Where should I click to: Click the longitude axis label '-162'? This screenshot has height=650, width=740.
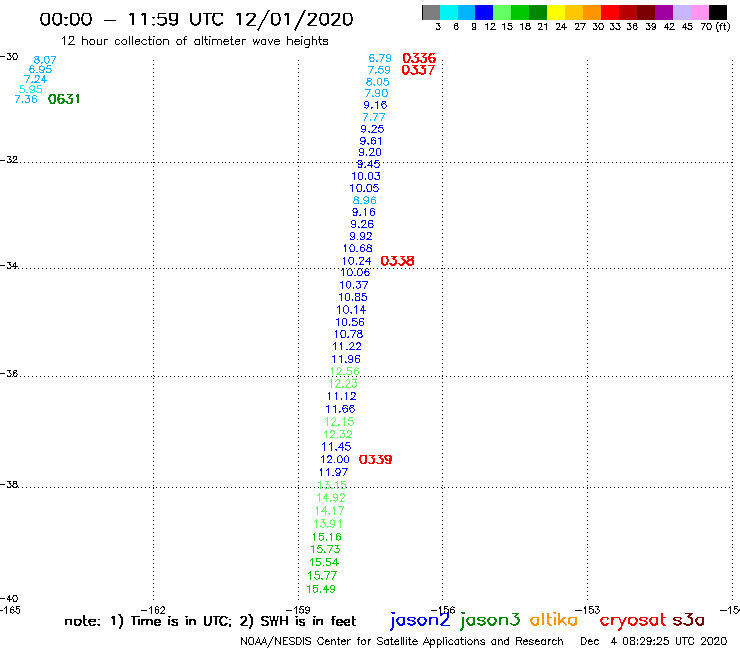(153, 610)
